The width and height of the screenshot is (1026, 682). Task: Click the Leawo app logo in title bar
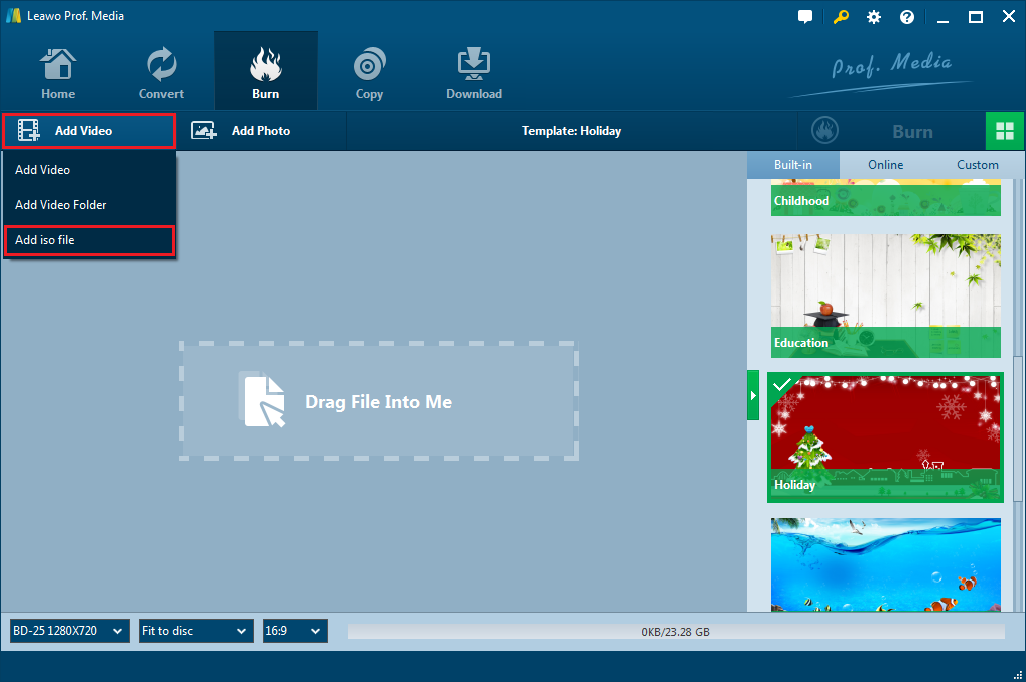[13, 16]
